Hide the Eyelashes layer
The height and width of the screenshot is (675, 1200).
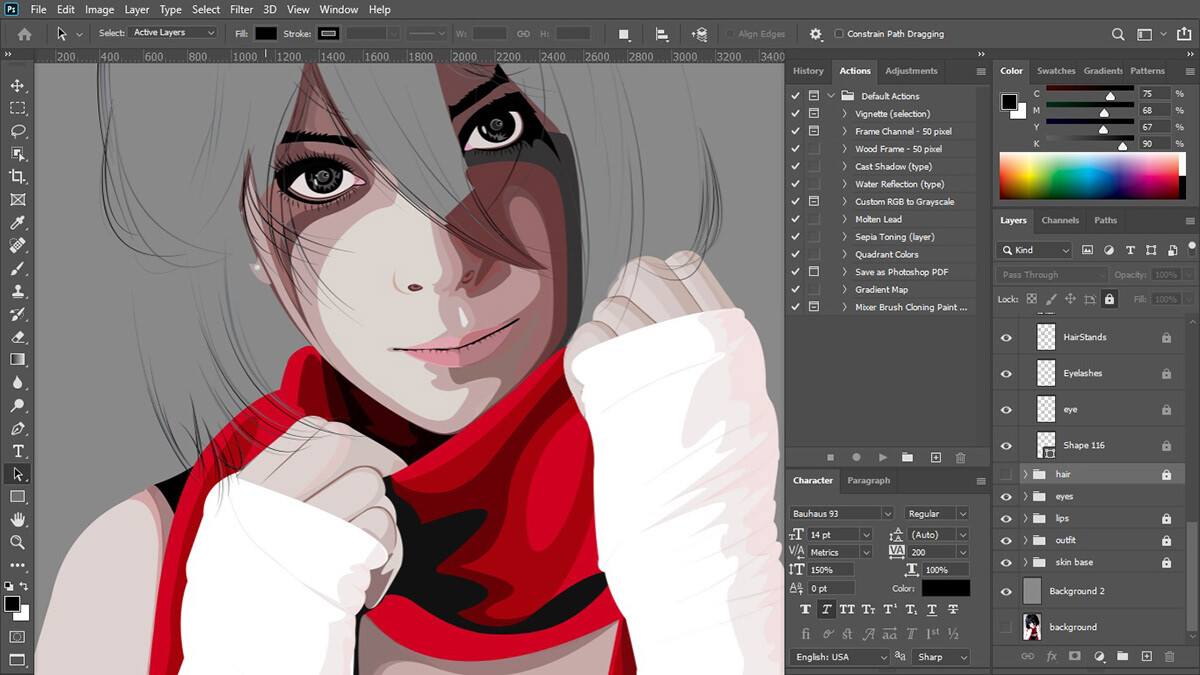tap(1006, 373)
